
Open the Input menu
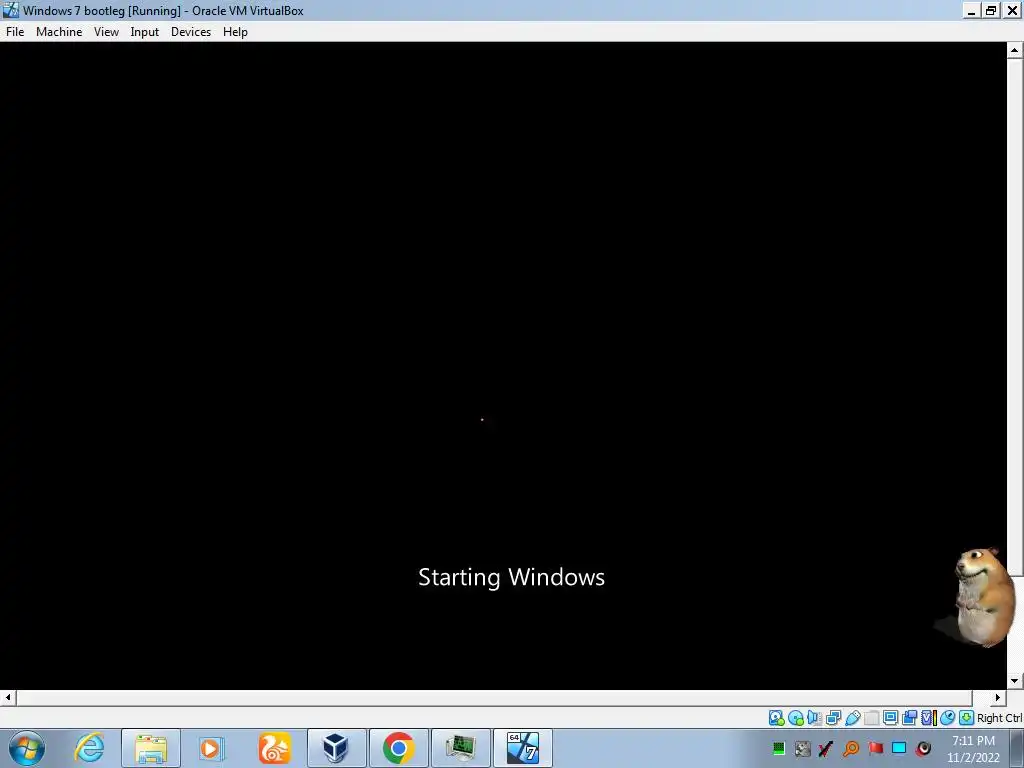(x=144, y=31)
